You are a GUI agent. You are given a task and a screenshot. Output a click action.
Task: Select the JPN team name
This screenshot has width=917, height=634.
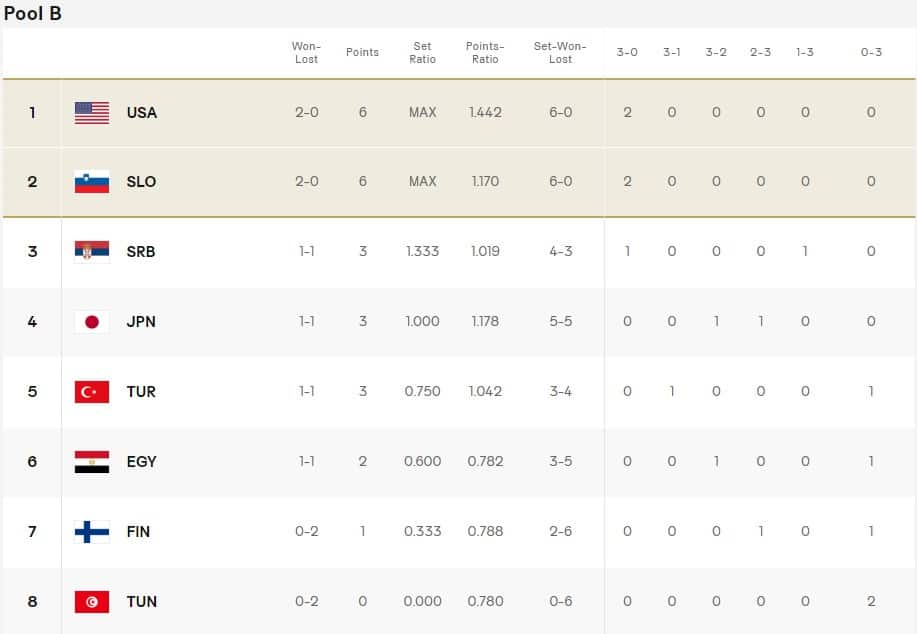[x=141, y=322]
